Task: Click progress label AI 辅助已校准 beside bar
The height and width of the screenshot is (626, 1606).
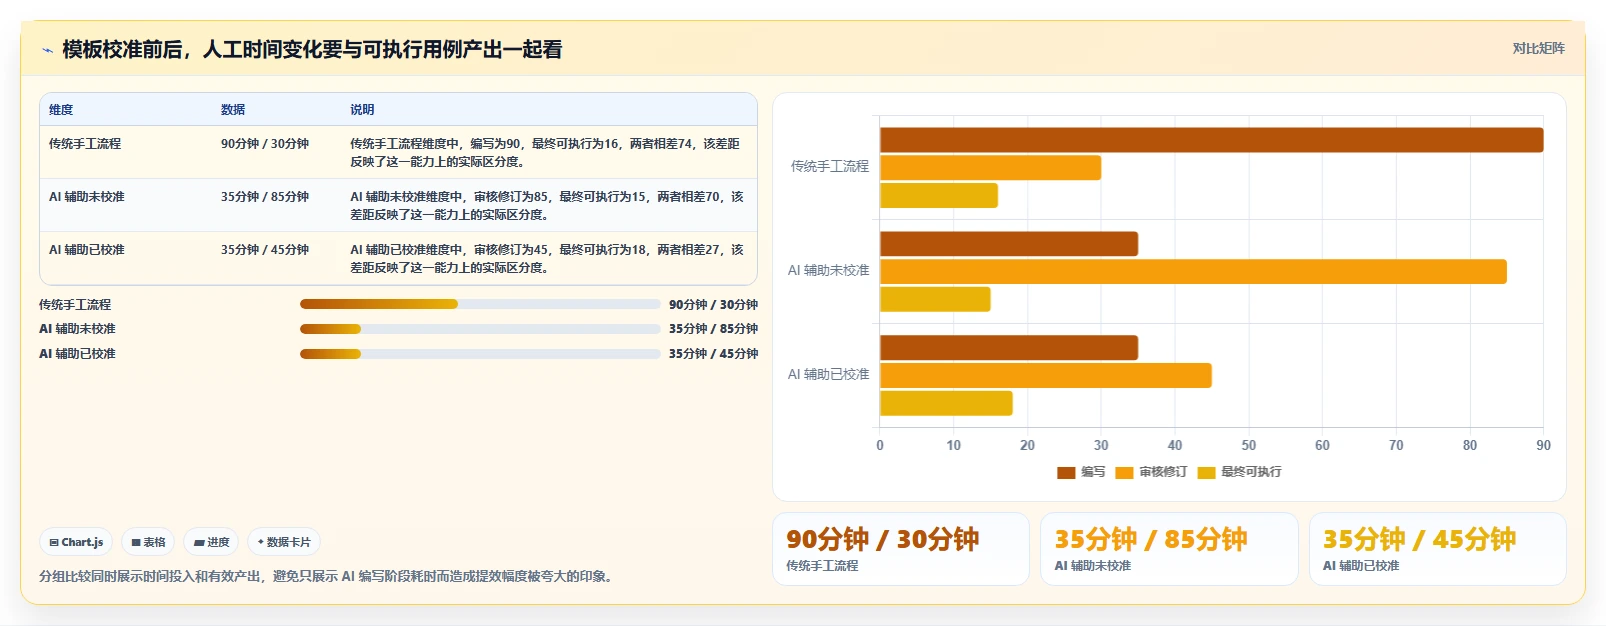Action: pyautogui.click(x=77, y=354)
